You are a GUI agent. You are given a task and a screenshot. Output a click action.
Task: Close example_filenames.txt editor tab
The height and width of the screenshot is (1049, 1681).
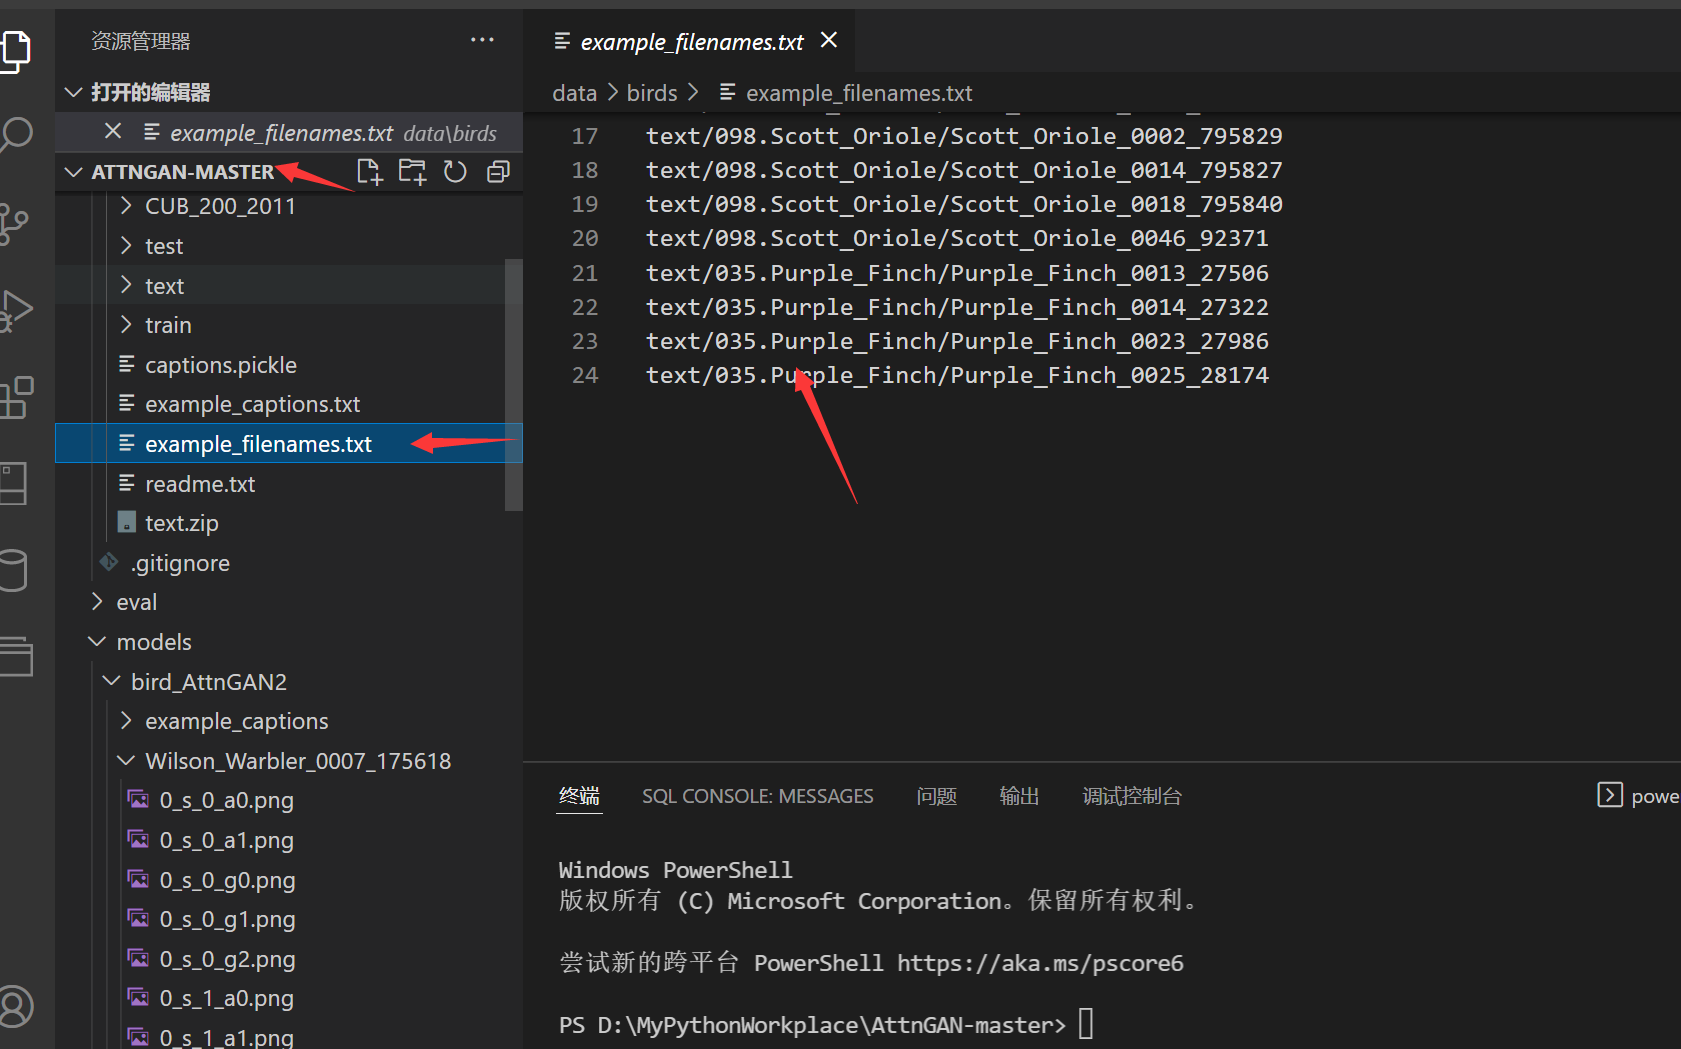coord(829,40)
